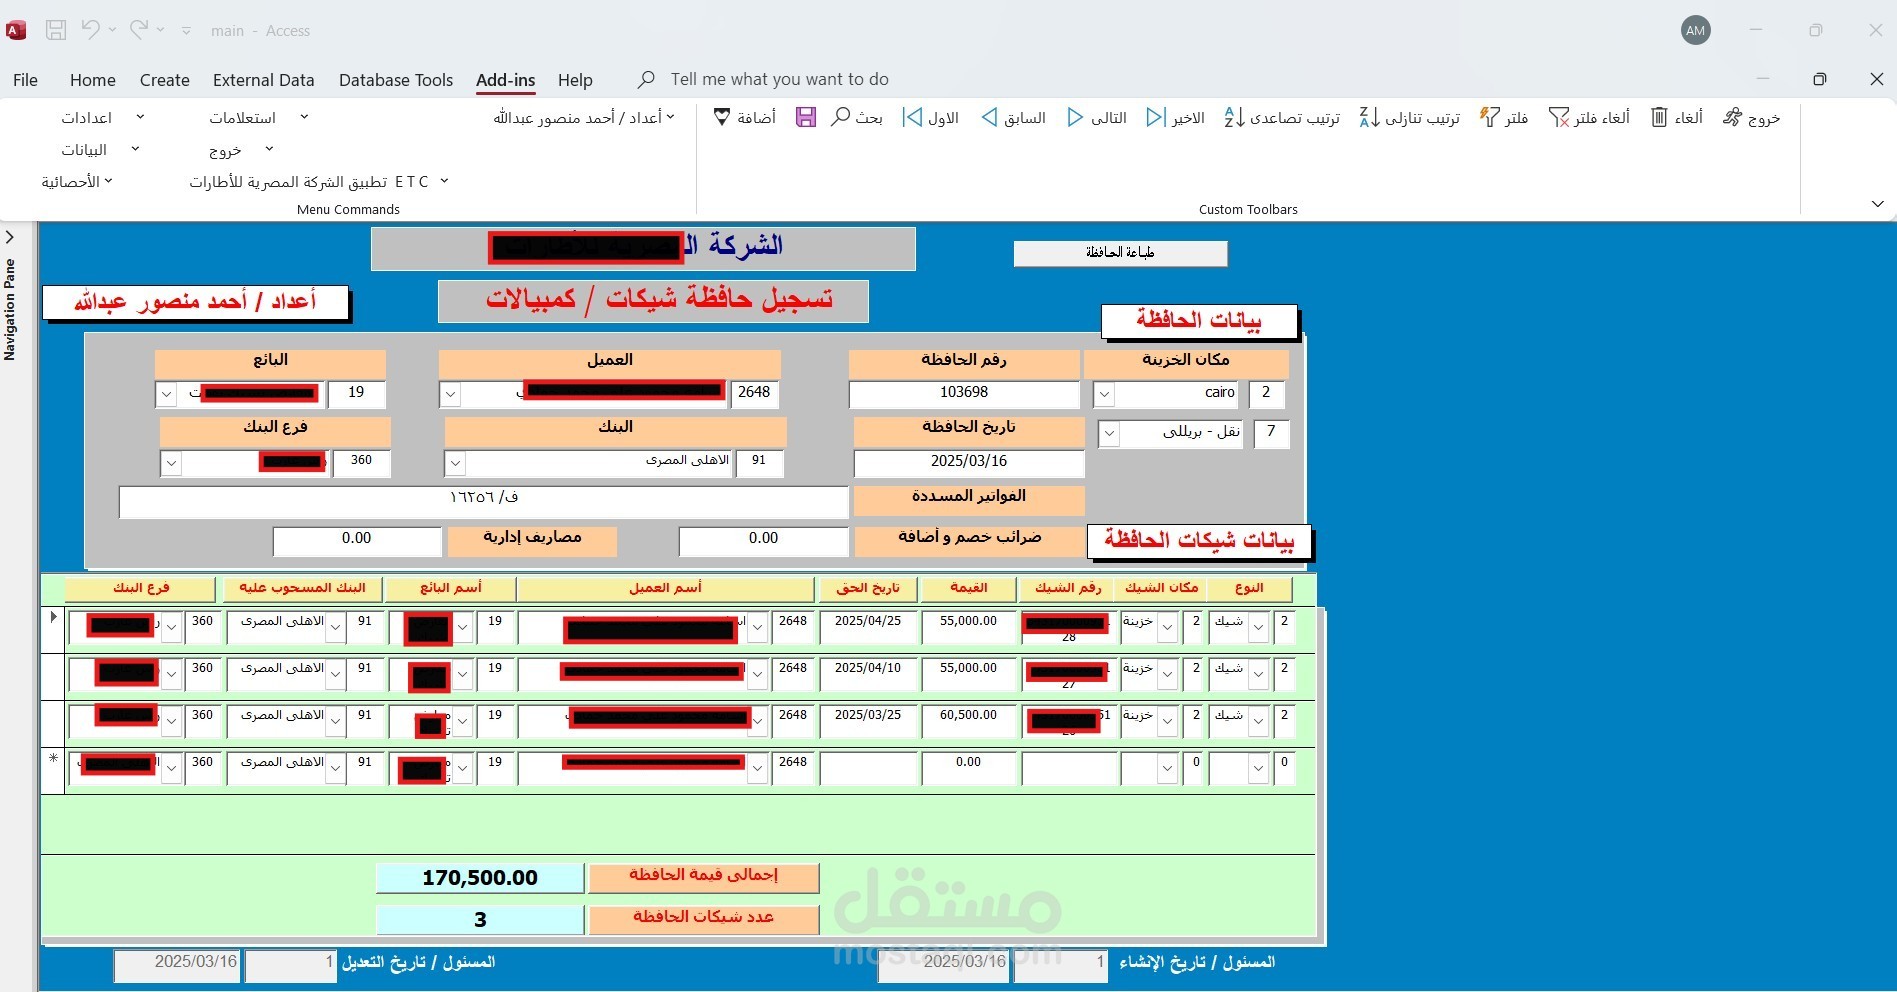
Task: Click the new record asterisk row selector
Action: tap(53, 770)
